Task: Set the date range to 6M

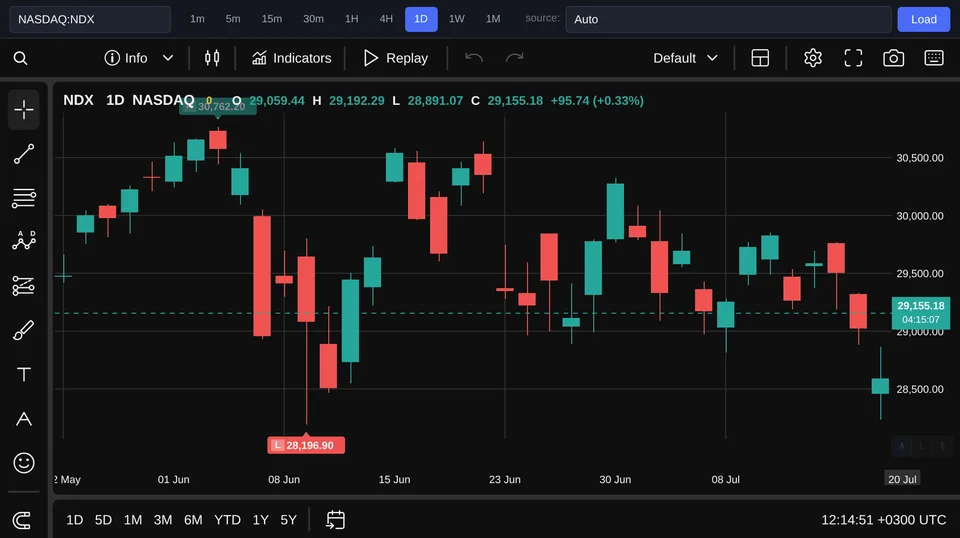Action: 193,520
